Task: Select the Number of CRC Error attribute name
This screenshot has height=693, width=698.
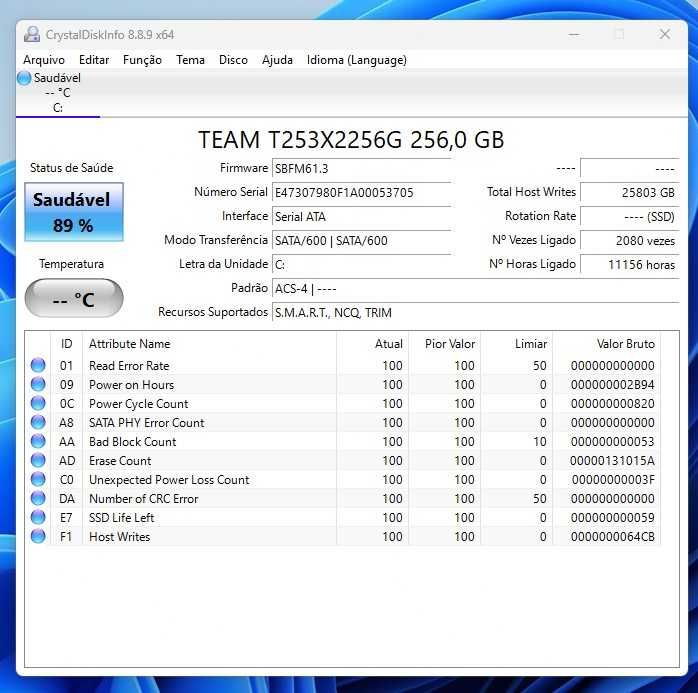Action: [x=143, y=499]
